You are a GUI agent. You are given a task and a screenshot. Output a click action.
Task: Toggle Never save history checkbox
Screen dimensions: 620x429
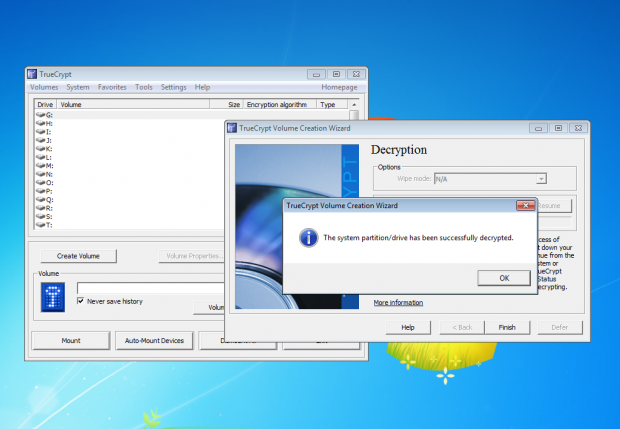(81, 301)
